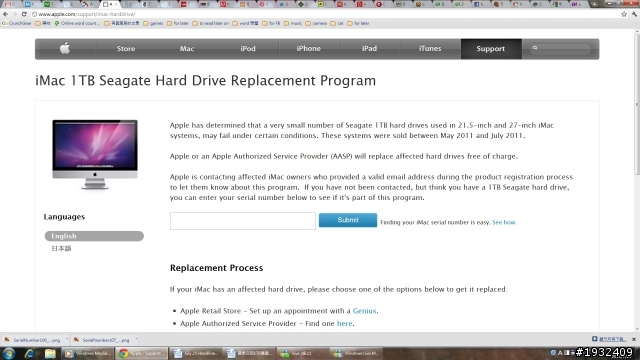Open the SerialNumber107 png download
Screen dimensions: 640x360
(x=102, y=340)
